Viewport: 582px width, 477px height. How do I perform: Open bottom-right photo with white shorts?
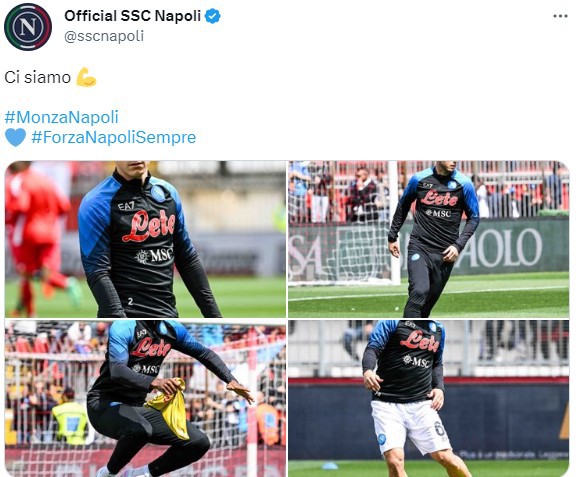(429, 398)
